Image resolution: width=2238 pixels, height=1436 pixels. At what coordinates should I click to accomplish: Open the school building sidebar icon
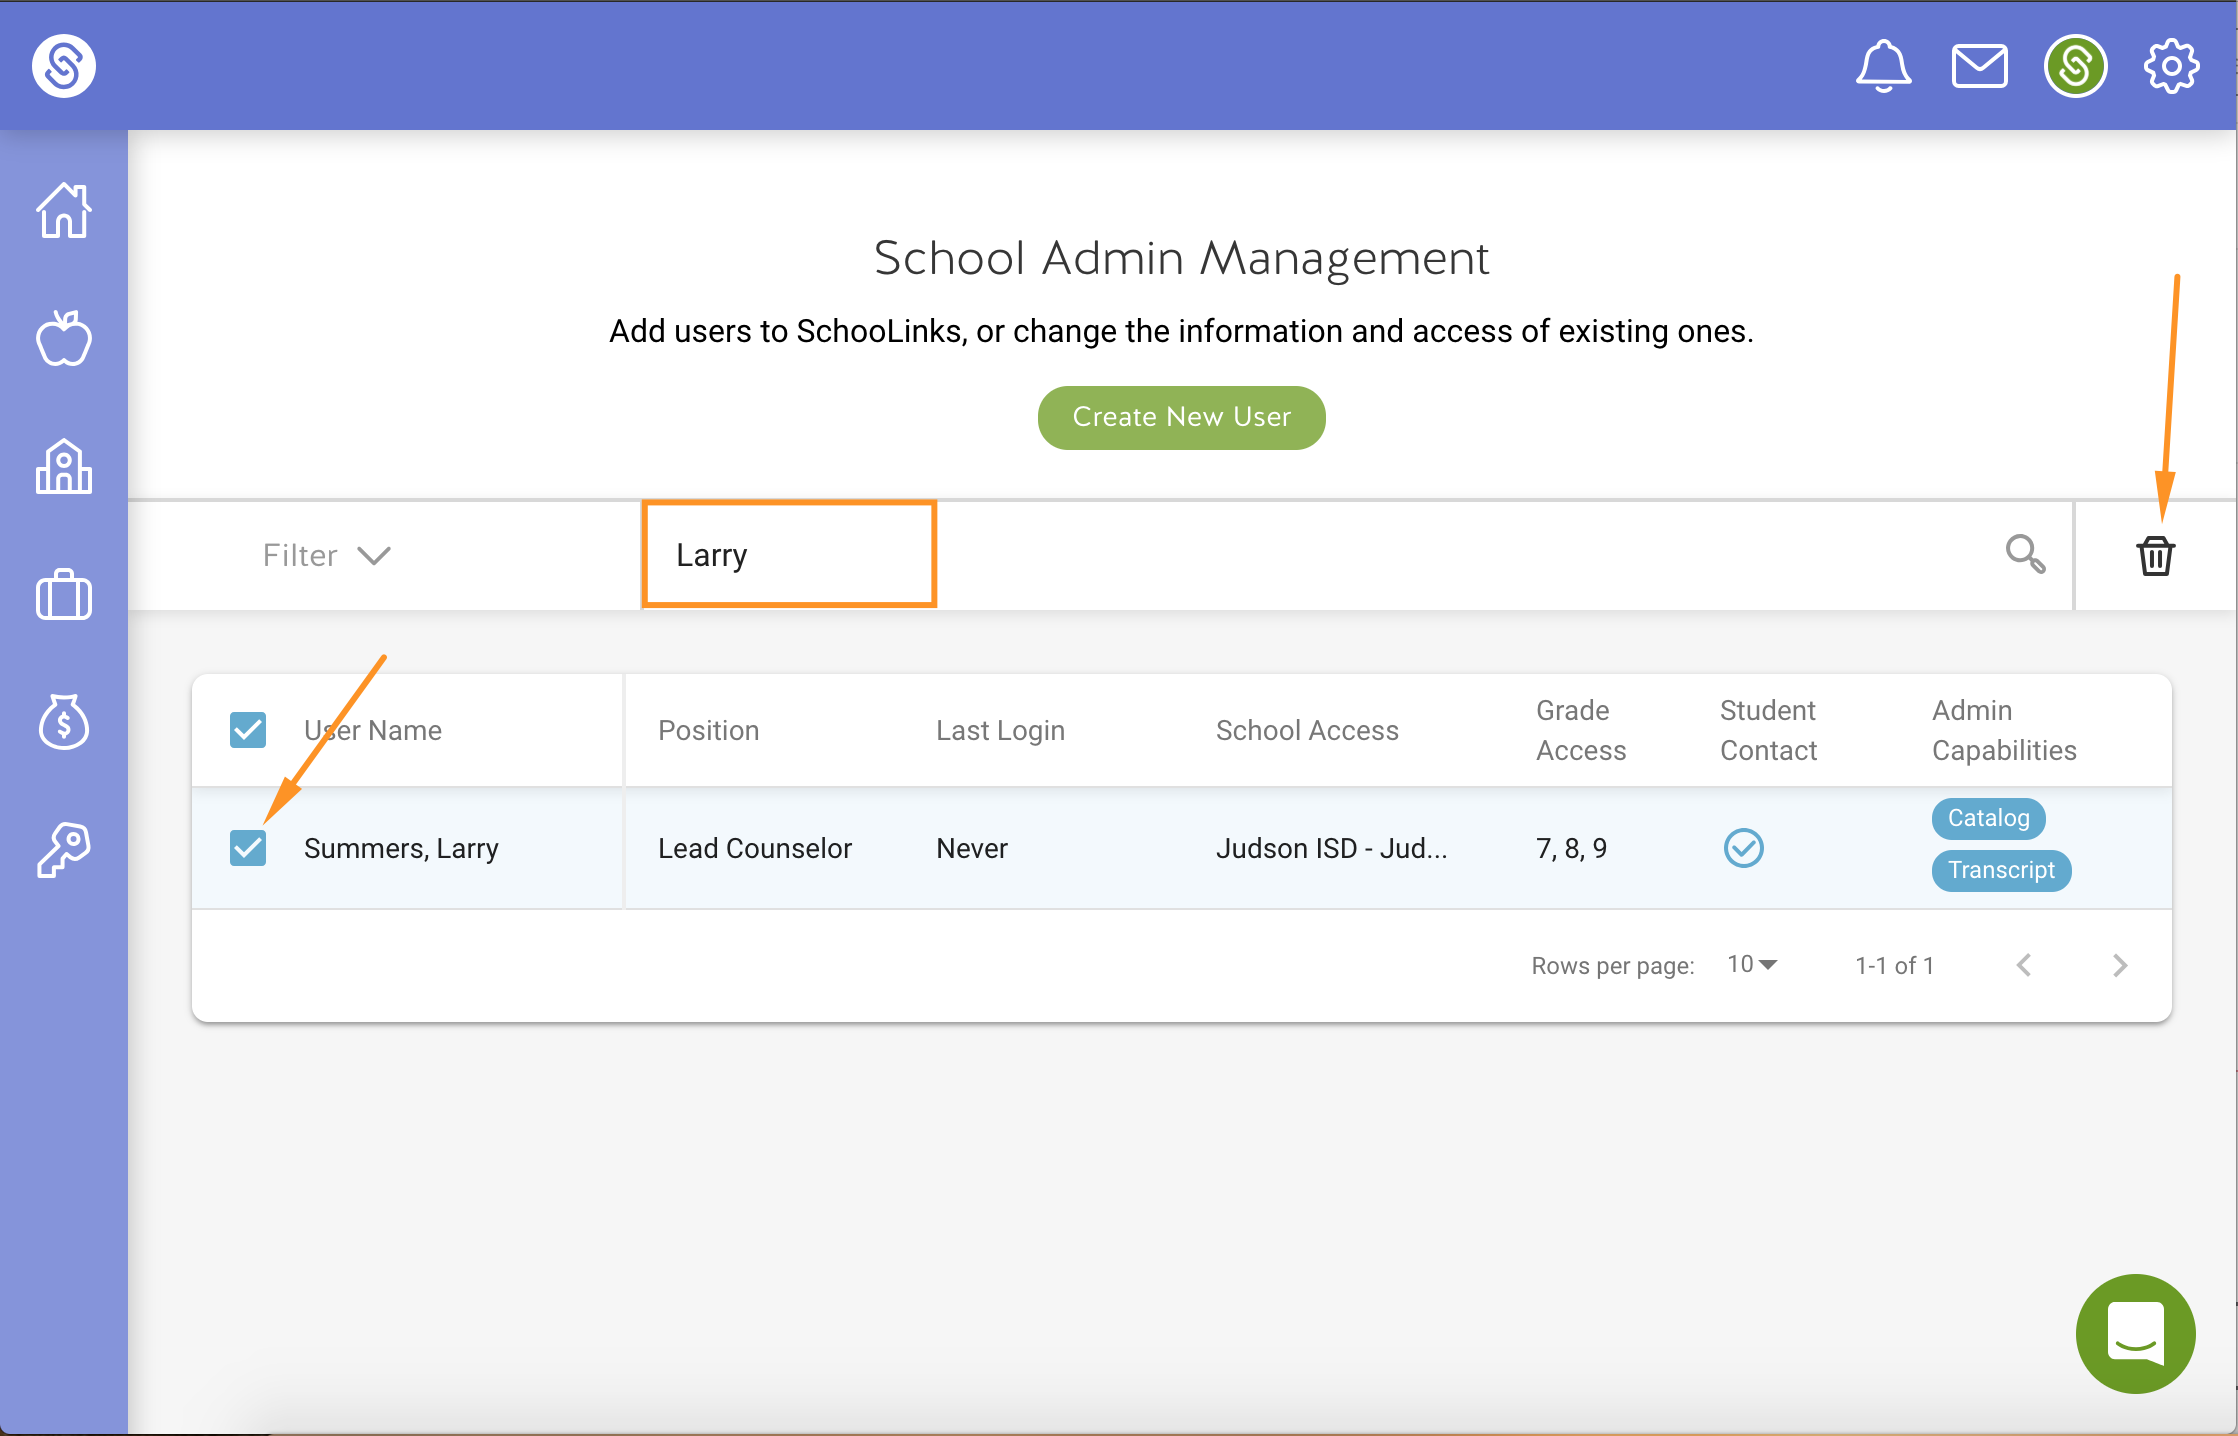pos(64,466)
